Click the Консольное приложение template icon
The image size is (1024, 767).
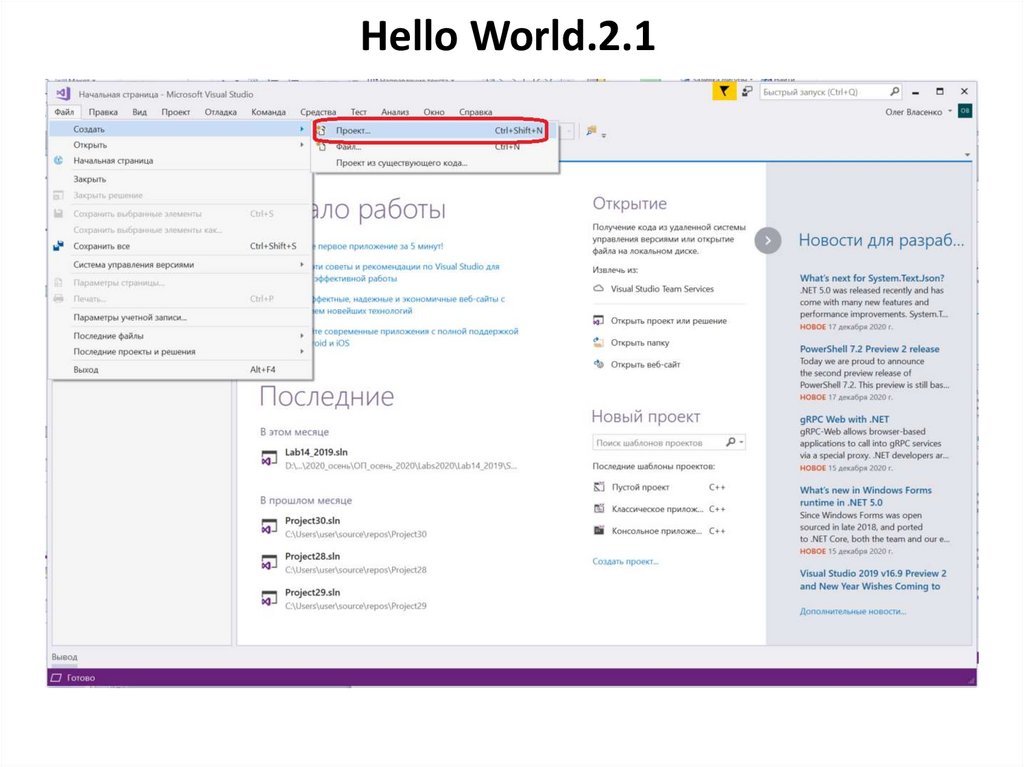click(599, 530)
